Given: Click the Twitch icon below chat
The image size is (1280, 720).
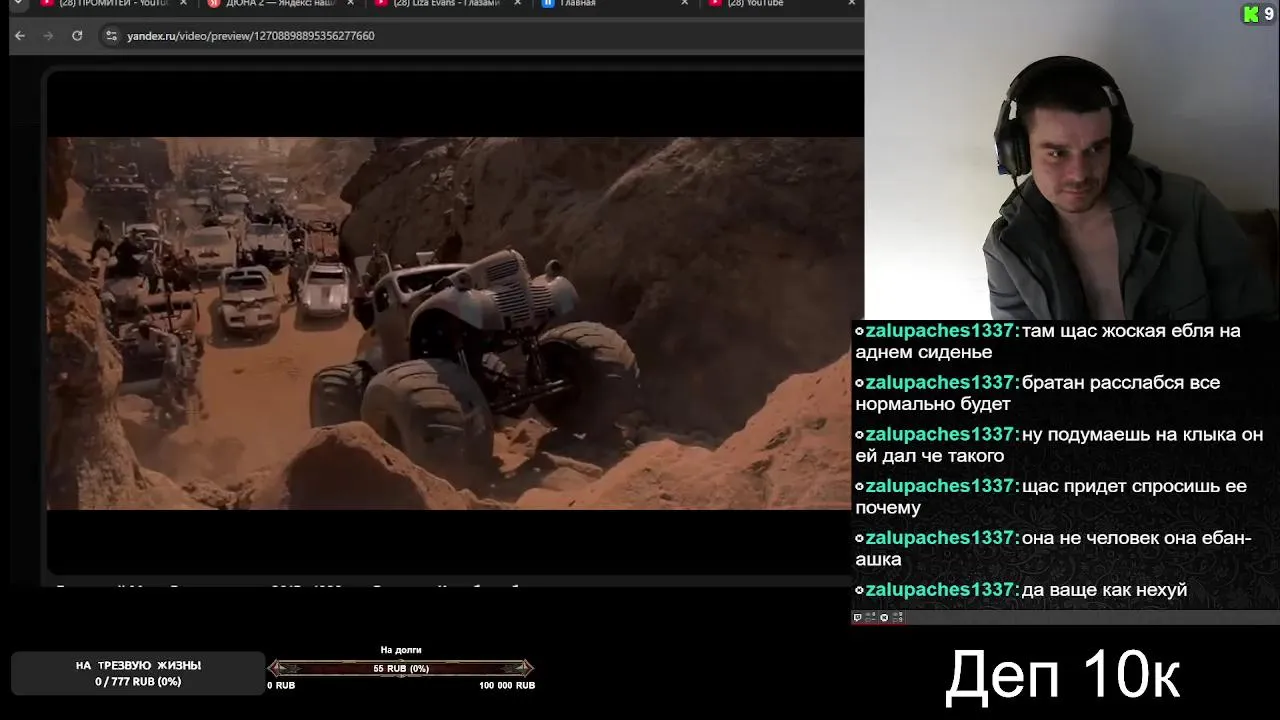Looking at the screenshot, I should click(857, 617).
